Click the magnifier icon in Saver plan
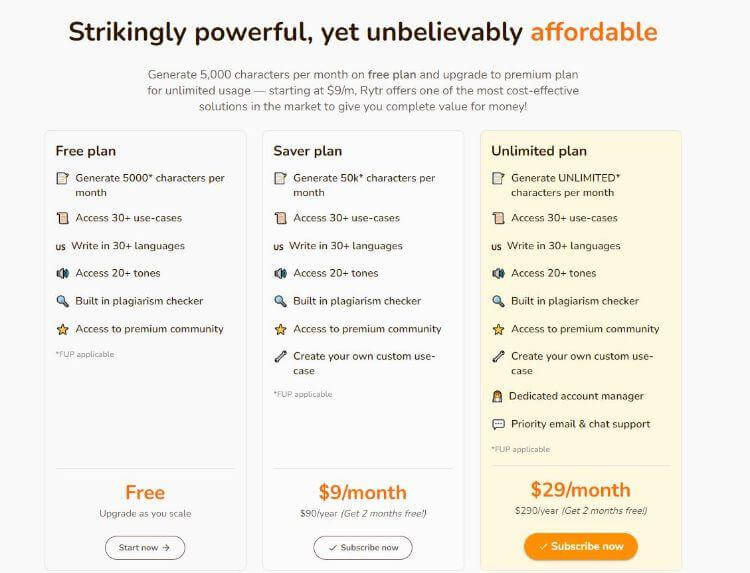 (280, 301)
